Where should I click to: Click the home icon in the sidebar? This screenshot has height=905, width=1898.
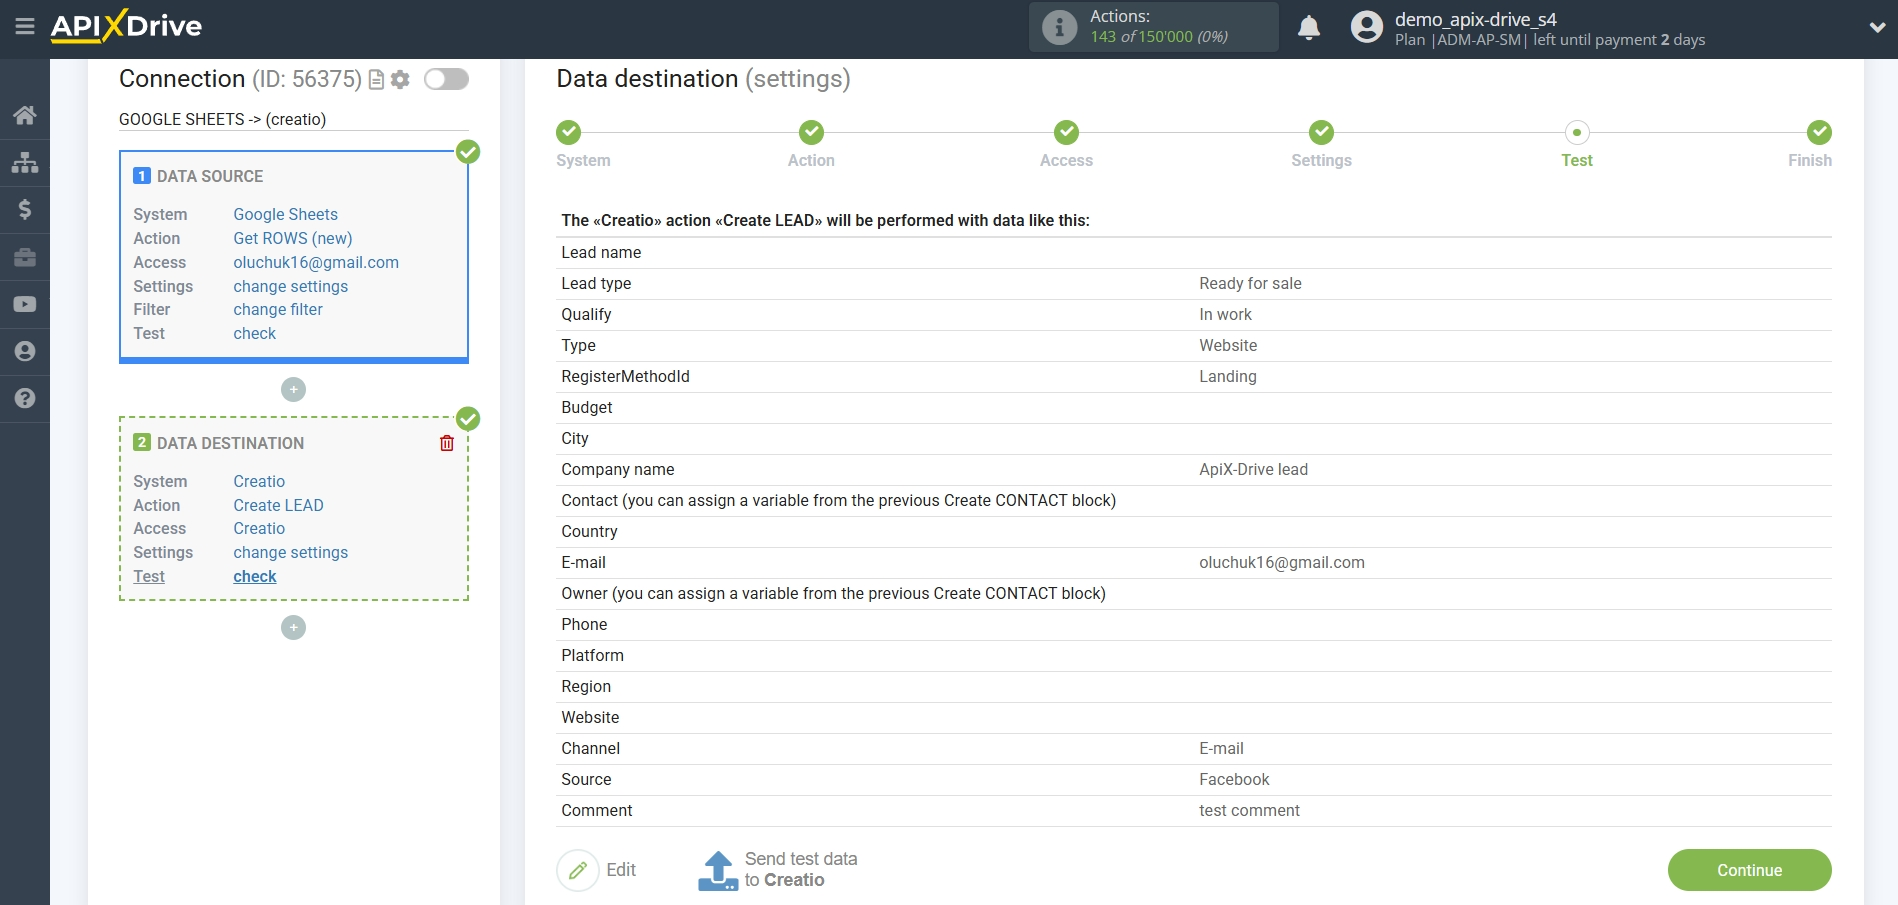25,115
